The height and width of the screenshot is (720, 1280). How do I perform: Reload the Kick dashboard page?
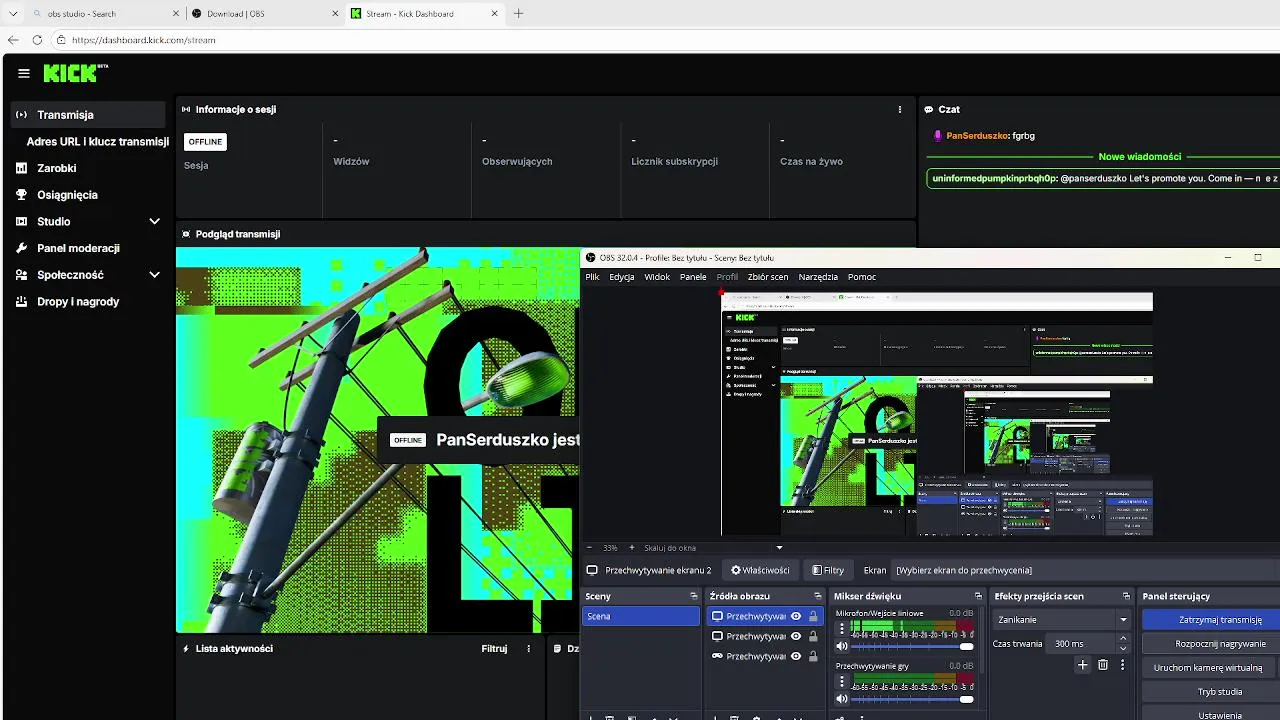coord(37,40)
